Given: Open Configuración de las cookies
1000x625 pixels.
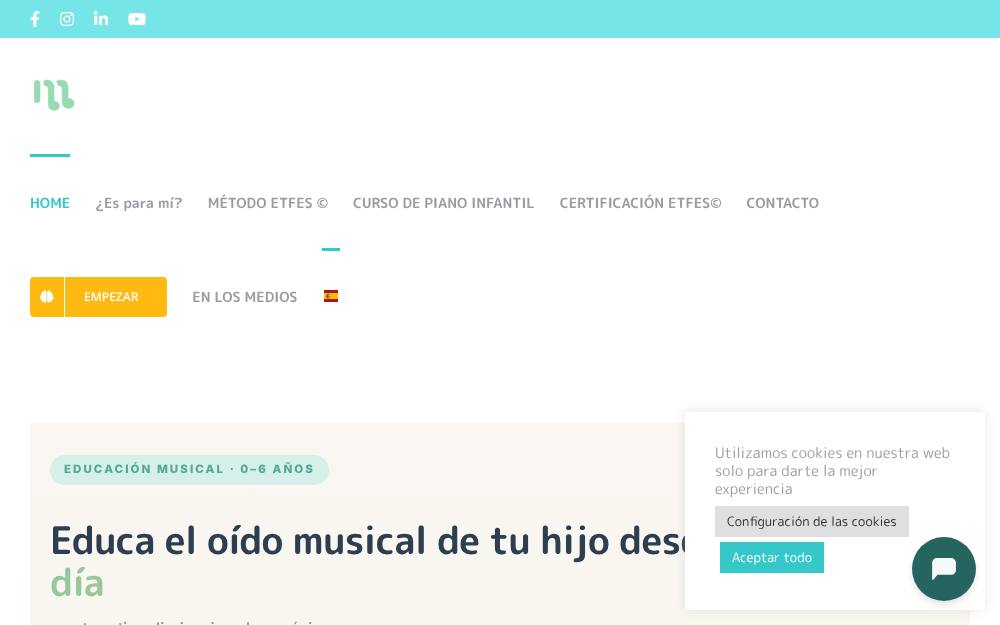Looking at the screenshot, I should 811,521.
